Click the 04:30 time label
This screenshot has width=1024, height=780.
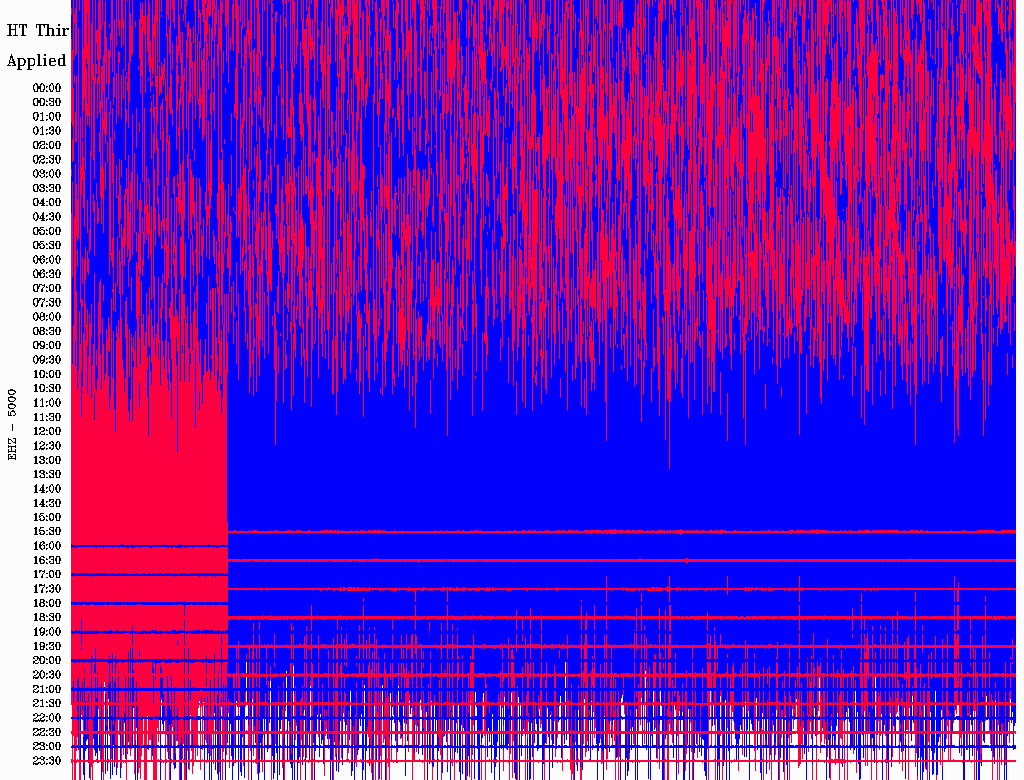47,217
